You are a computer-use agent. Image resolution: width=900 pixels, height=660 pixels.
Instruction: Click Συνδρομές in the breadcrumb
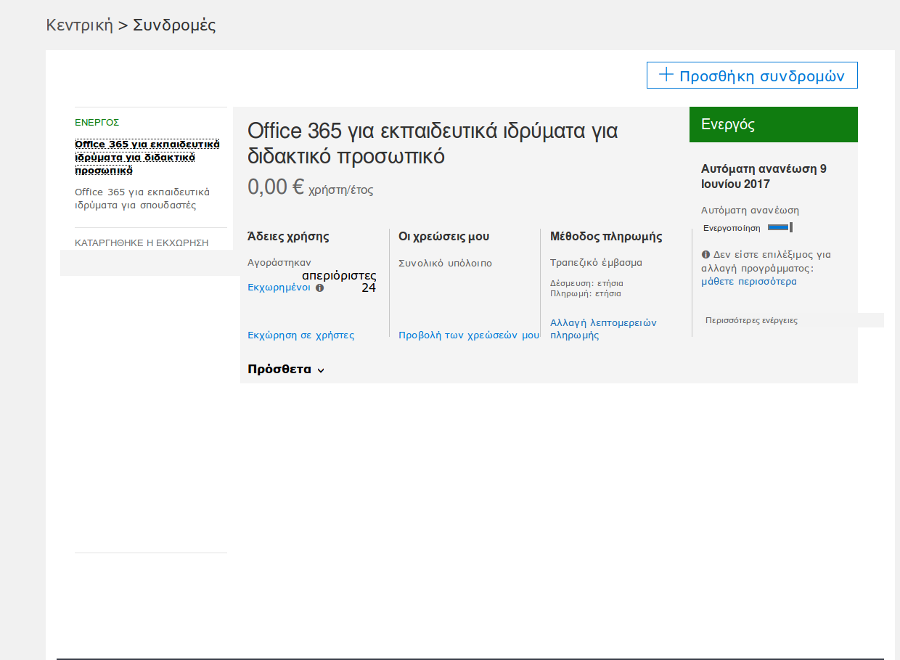point(174,25)
